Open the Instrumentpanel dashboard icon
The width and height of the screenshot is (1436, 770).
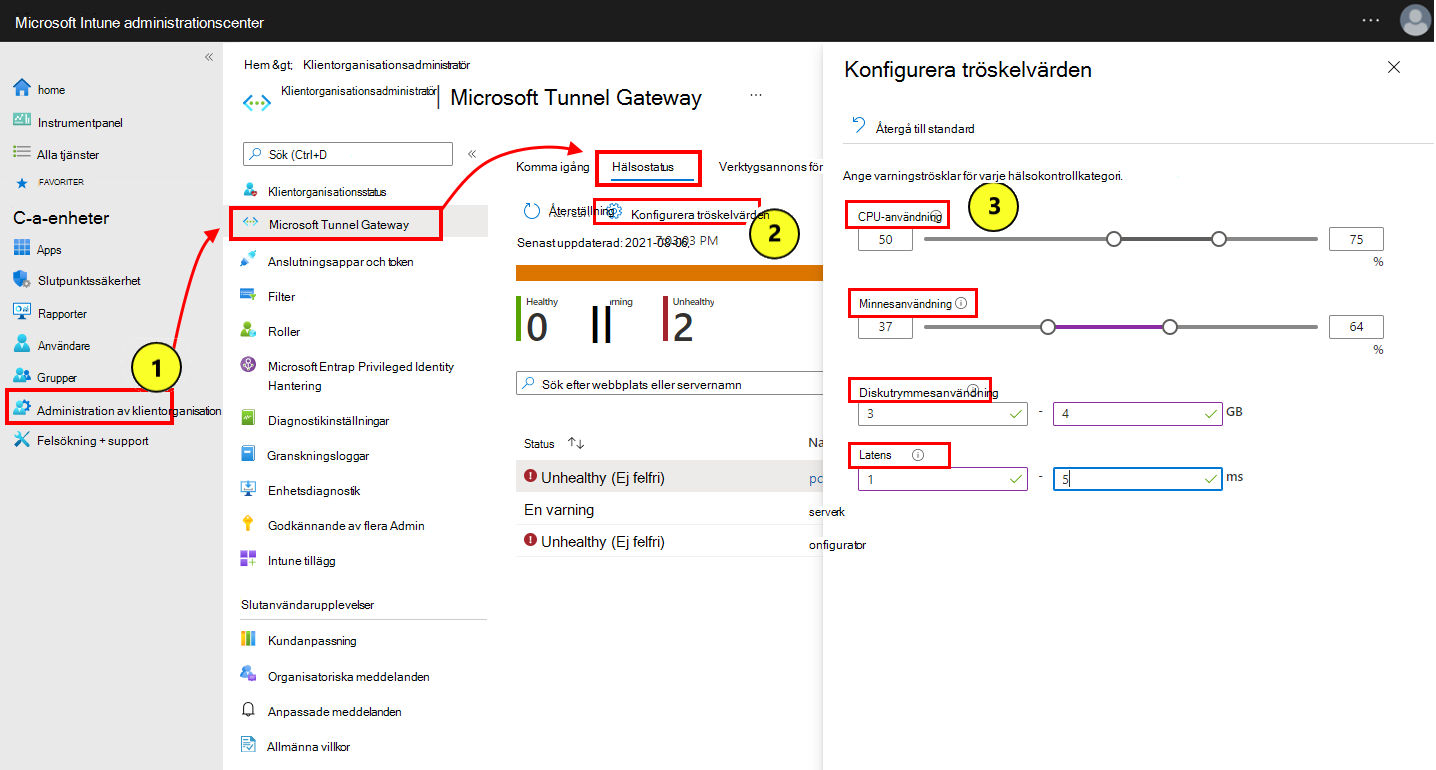[22, 121]
